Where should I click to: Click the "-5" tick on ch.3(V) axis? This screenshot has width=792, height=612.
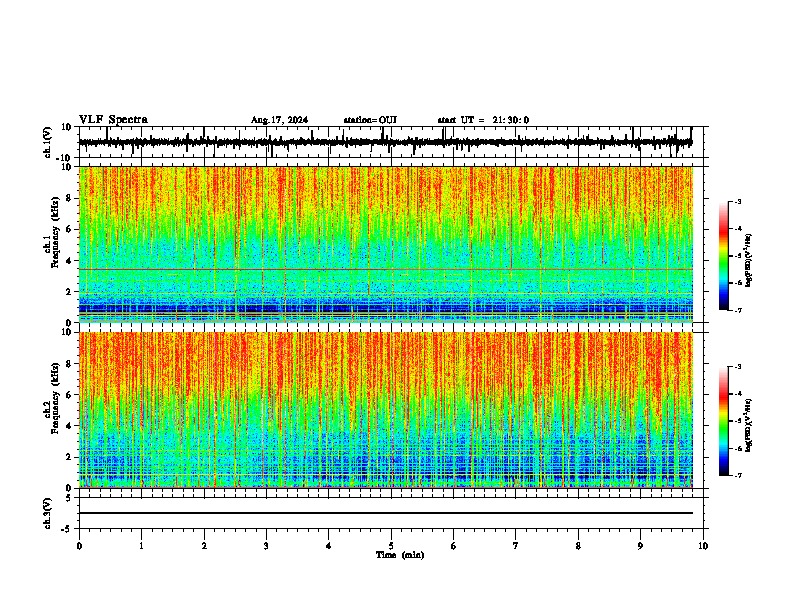(67, 529)
